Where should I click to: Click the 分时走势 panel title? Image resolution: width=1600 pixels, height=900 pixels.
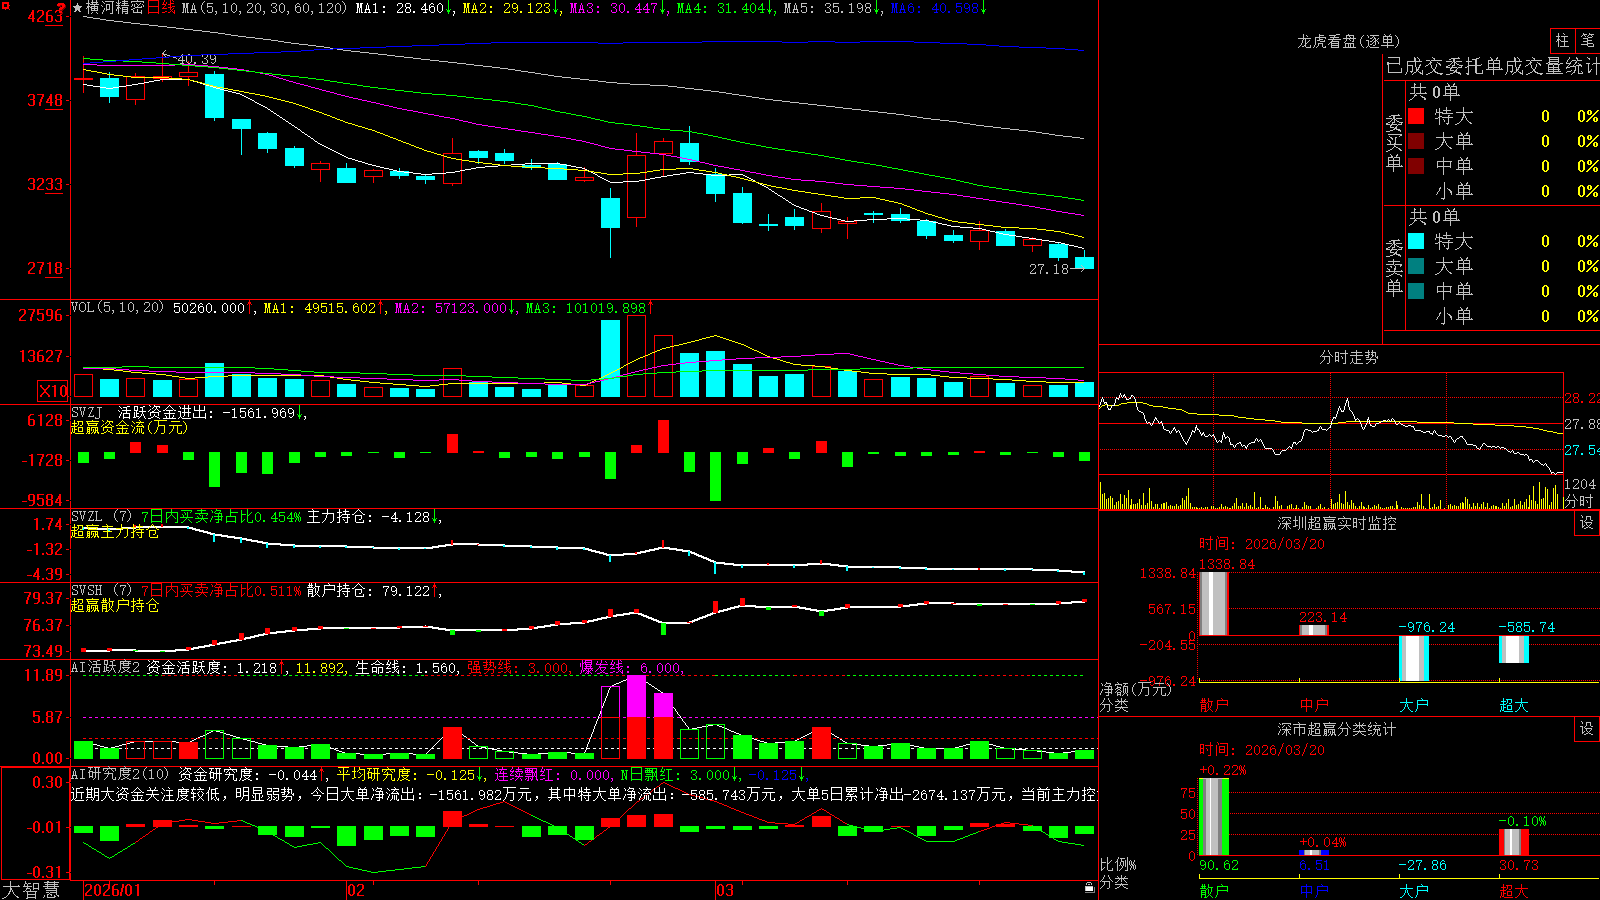1348,357
